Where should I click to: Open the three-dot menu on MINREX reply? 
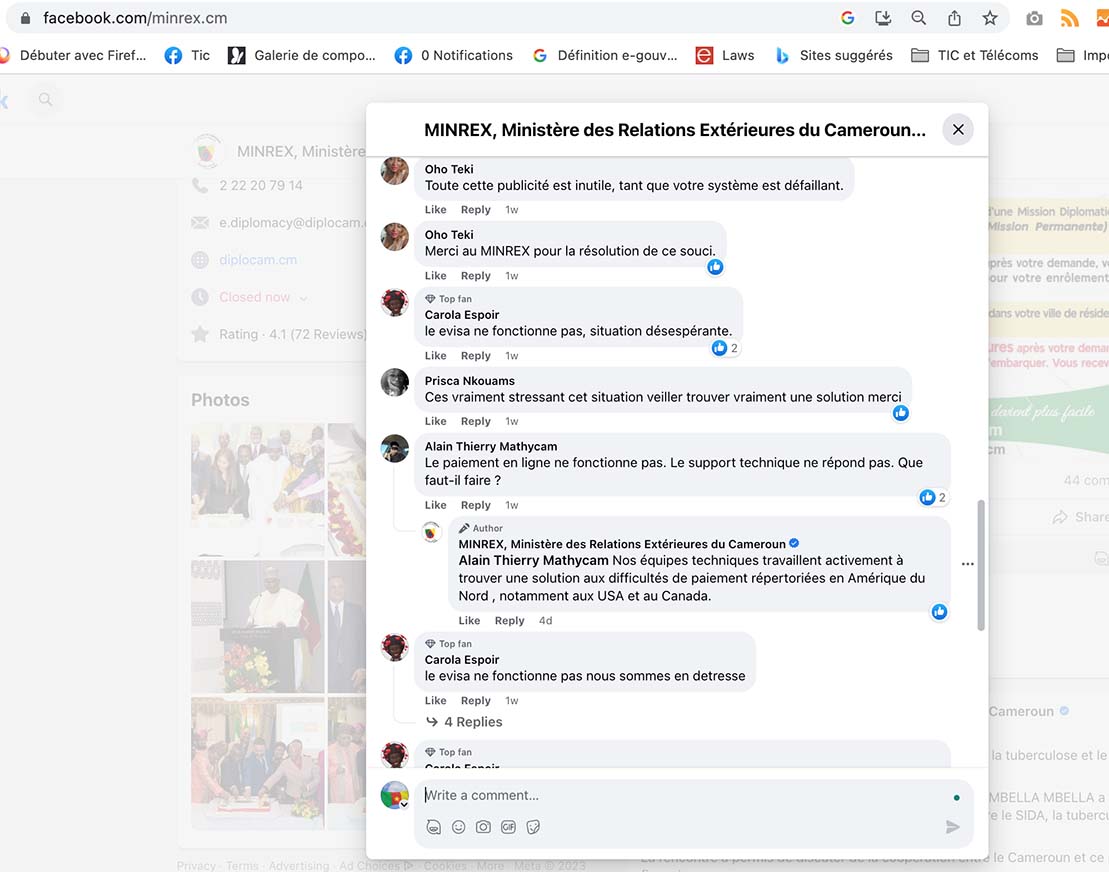(967, 564)
